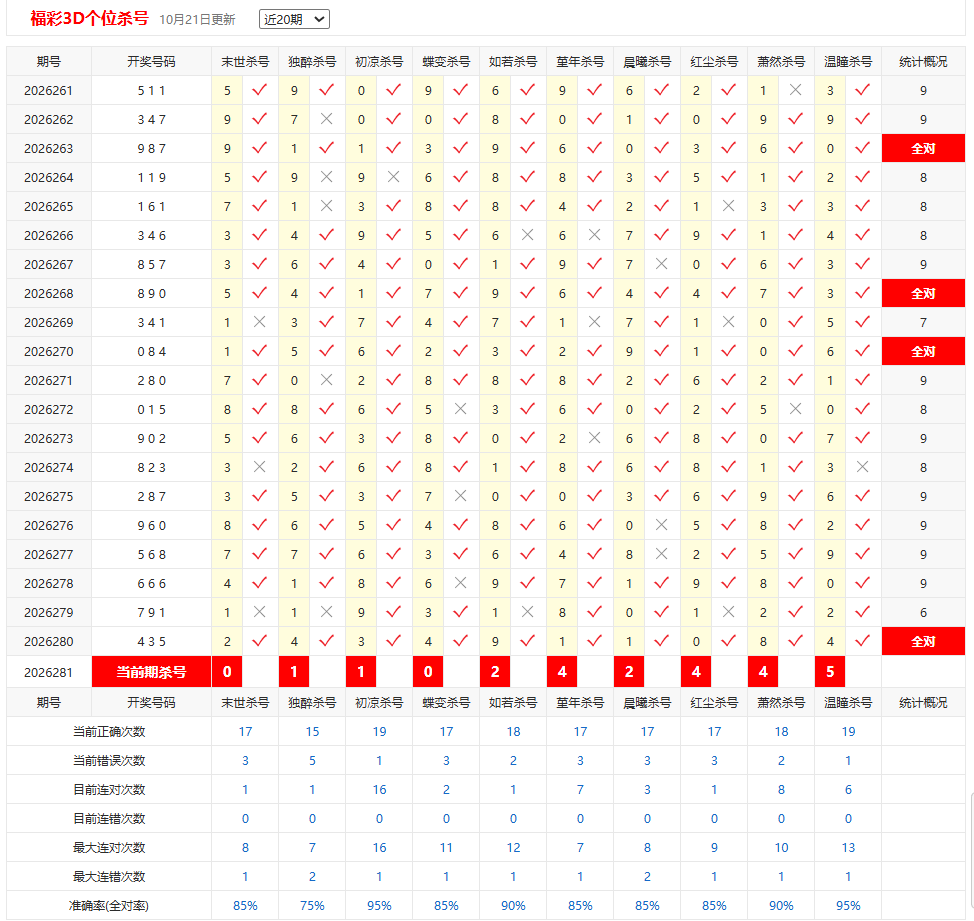Select period number 2026281

click(x=48, y=673)
